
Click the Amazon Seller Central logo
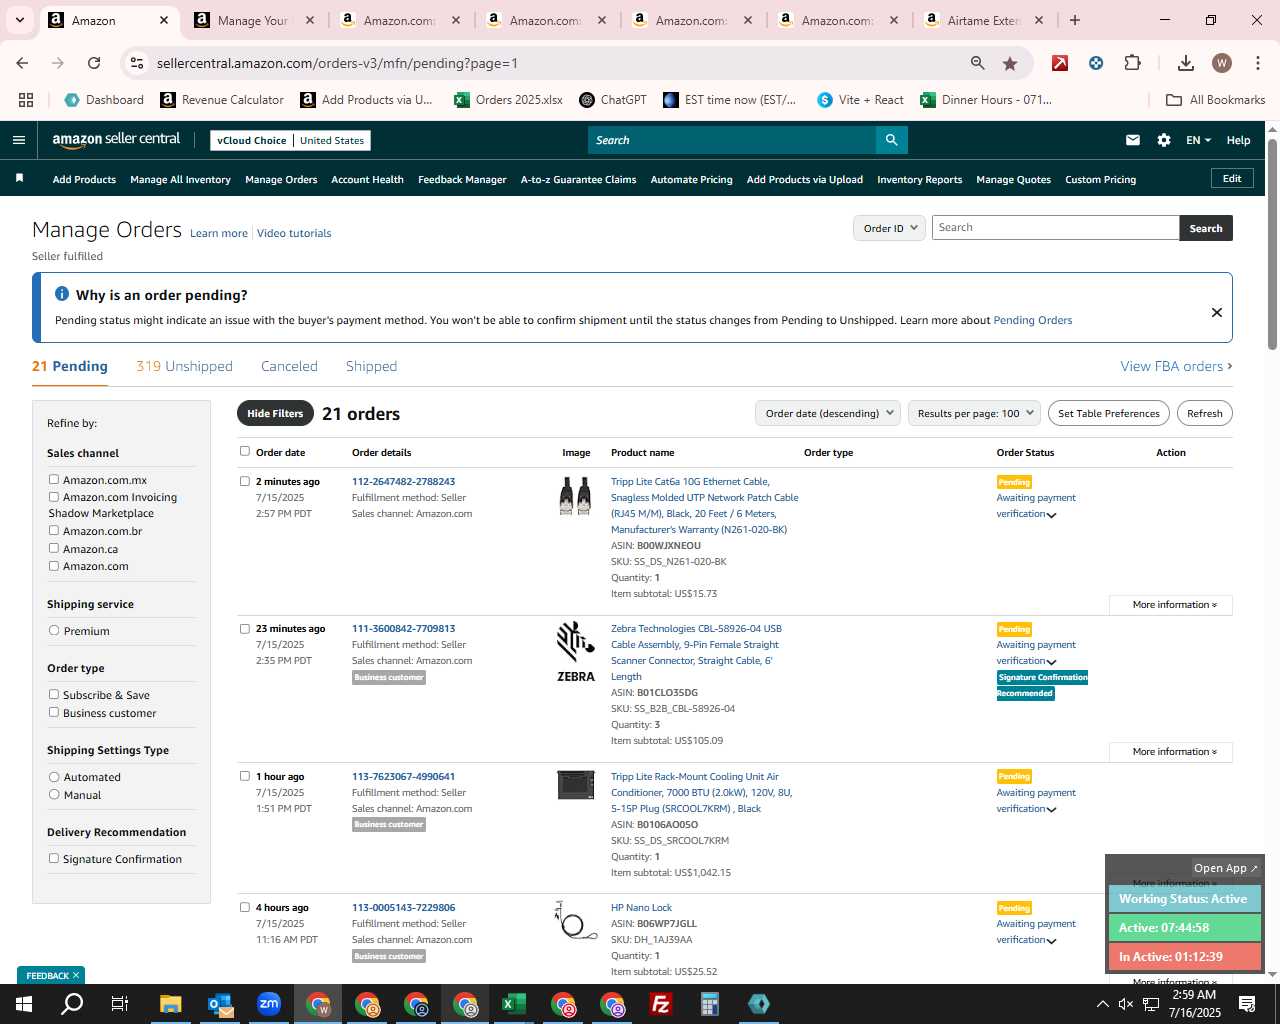pos(116,140)
